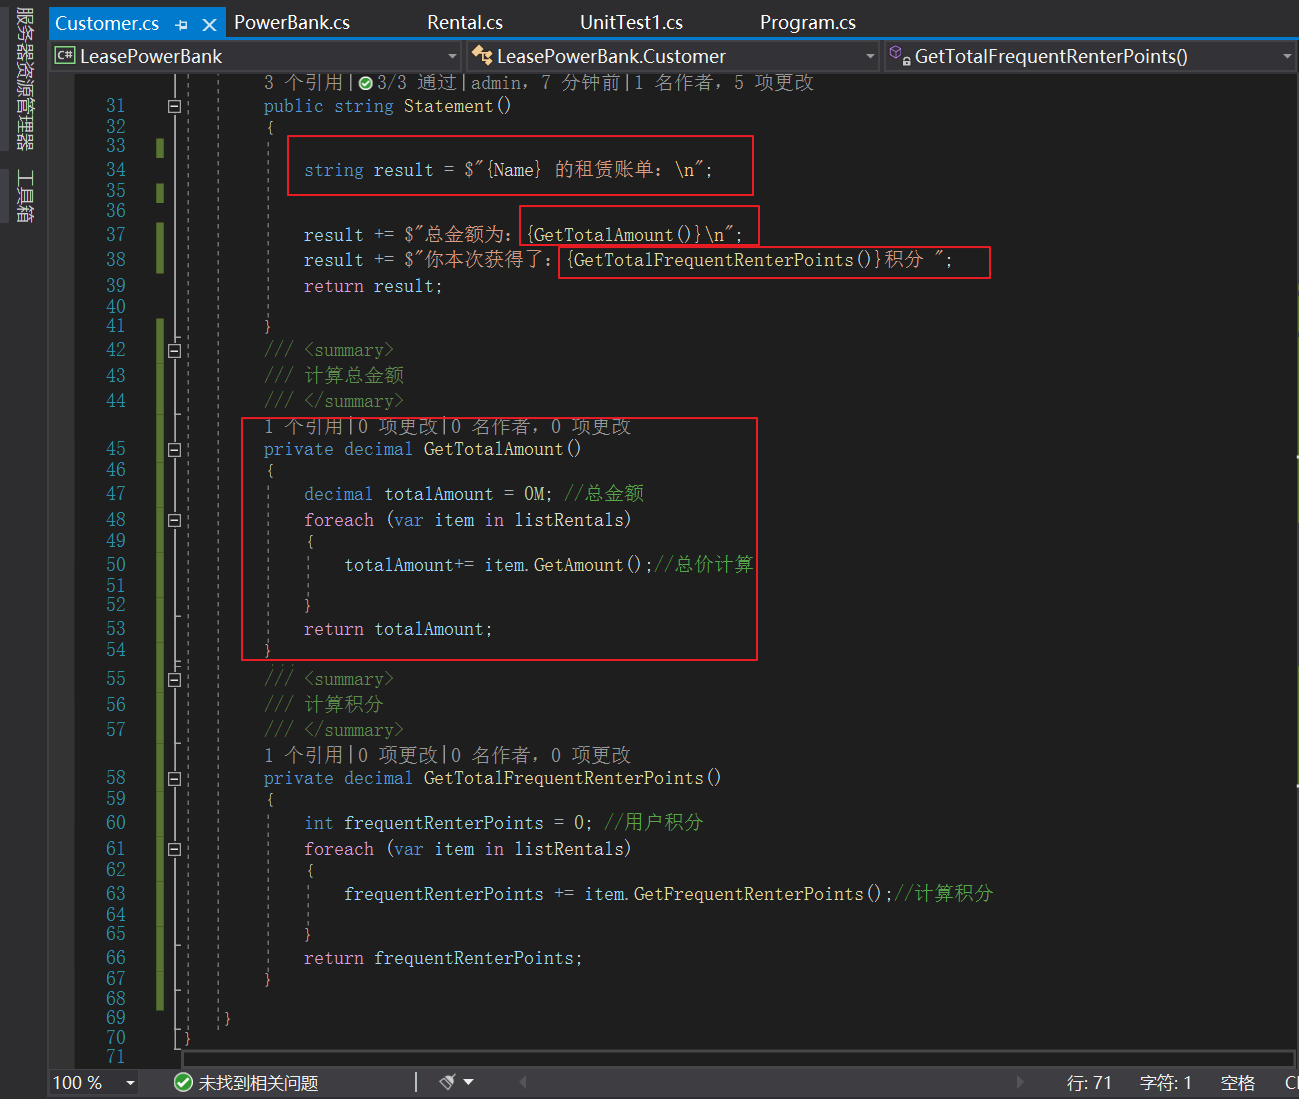Click the '3 个引用' CodeLens link above Statement()

coord(304,83)
